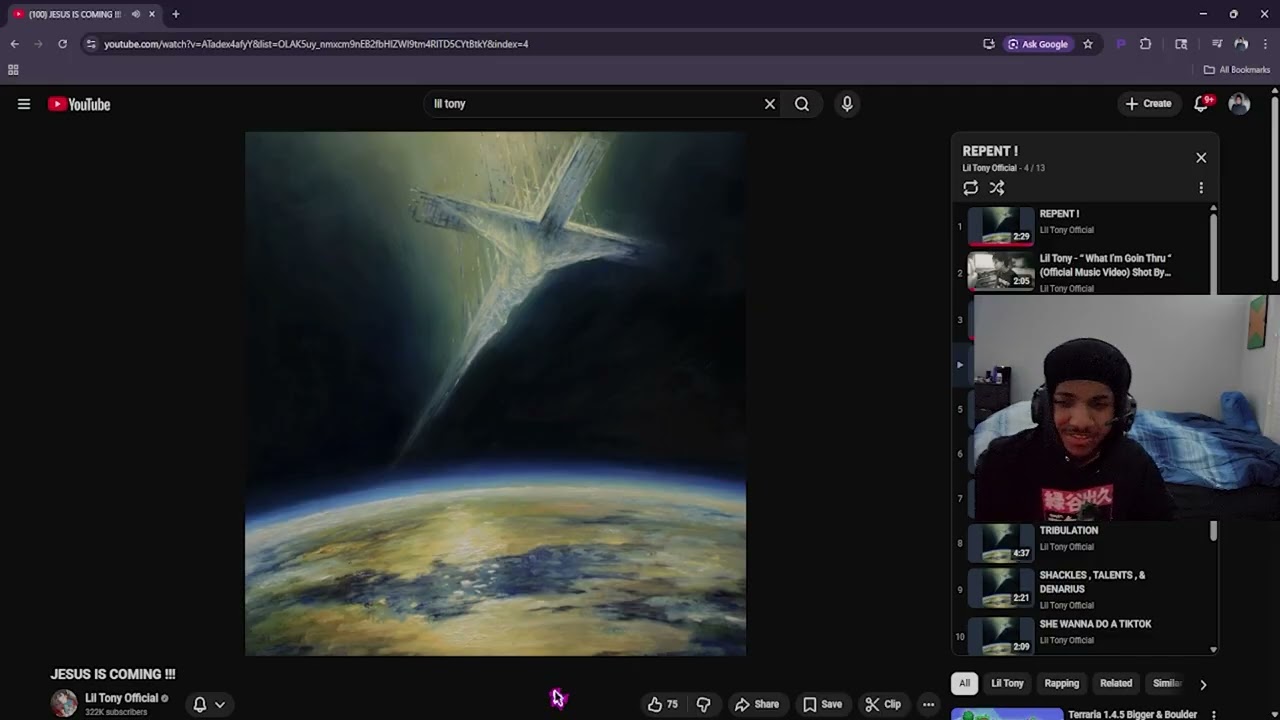Go back with the browser back arrow
This screenshot has width=1280, height=720.
point(14,44)
